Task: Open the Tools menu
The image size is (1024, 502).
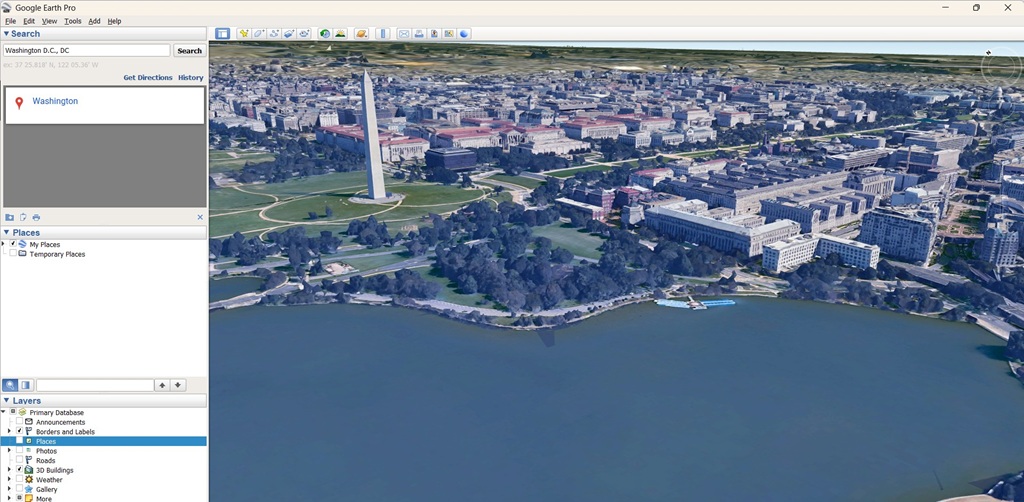Action: 73,21
